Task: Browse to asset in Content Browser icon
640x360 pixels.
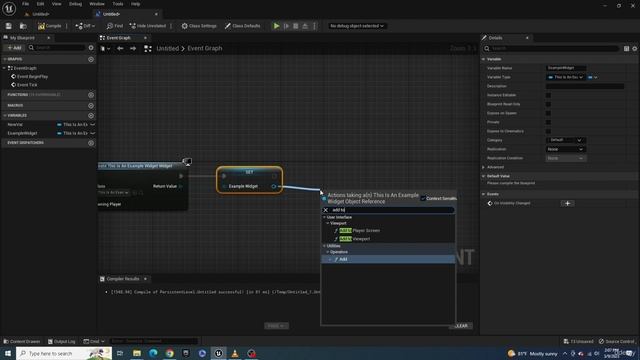Action: pos(23,26)
